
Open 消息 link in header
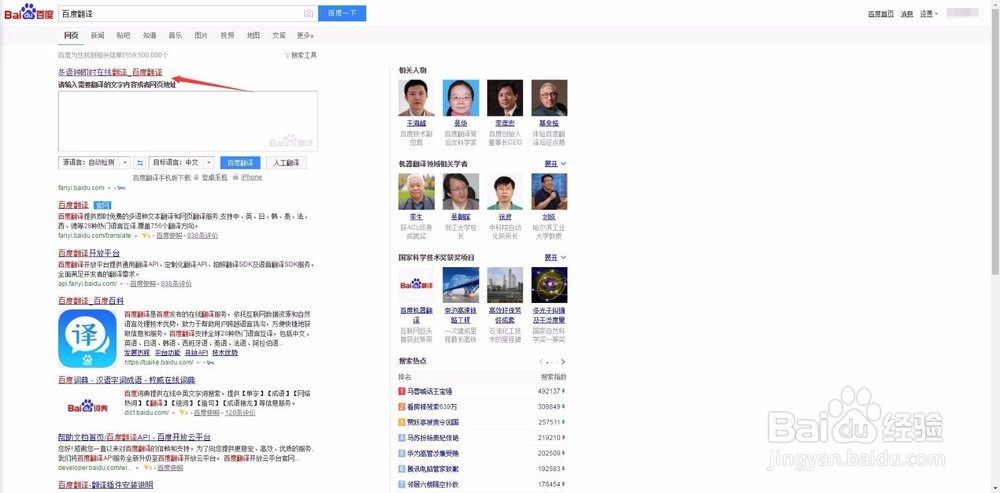click(x=906, y=13)
